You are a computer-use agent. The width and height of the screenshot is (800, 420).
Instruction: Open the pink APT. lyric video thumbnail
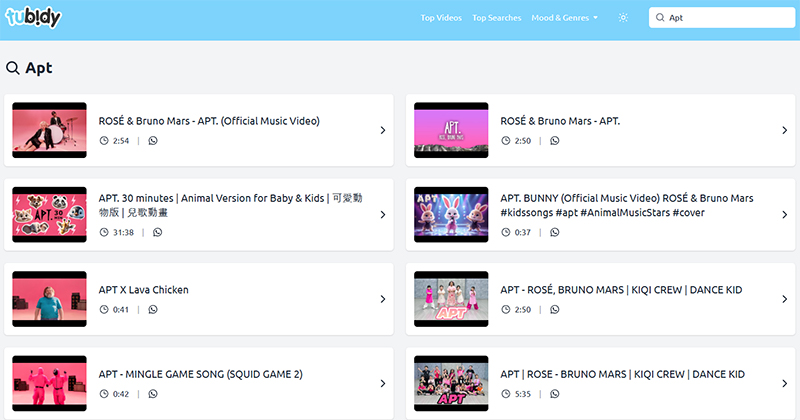(x=451, y=130)
